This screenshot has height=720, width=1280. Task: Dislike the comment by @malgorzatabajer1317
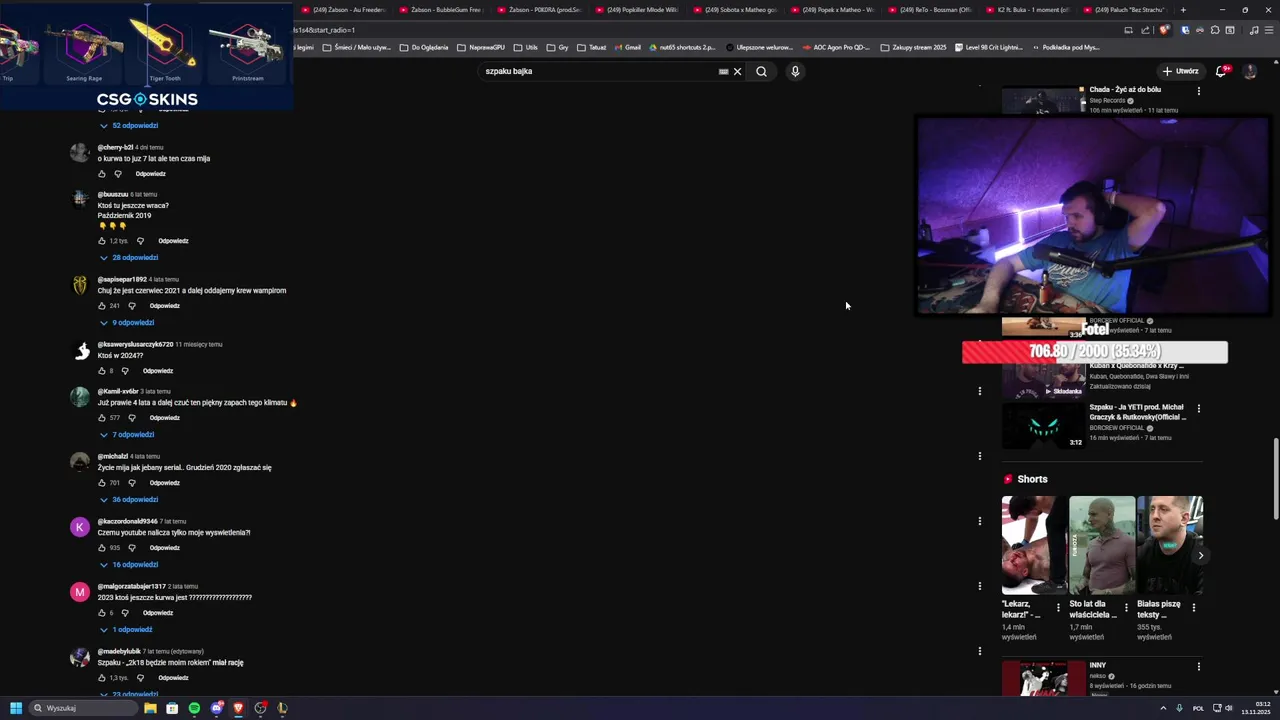coord(125,613)
